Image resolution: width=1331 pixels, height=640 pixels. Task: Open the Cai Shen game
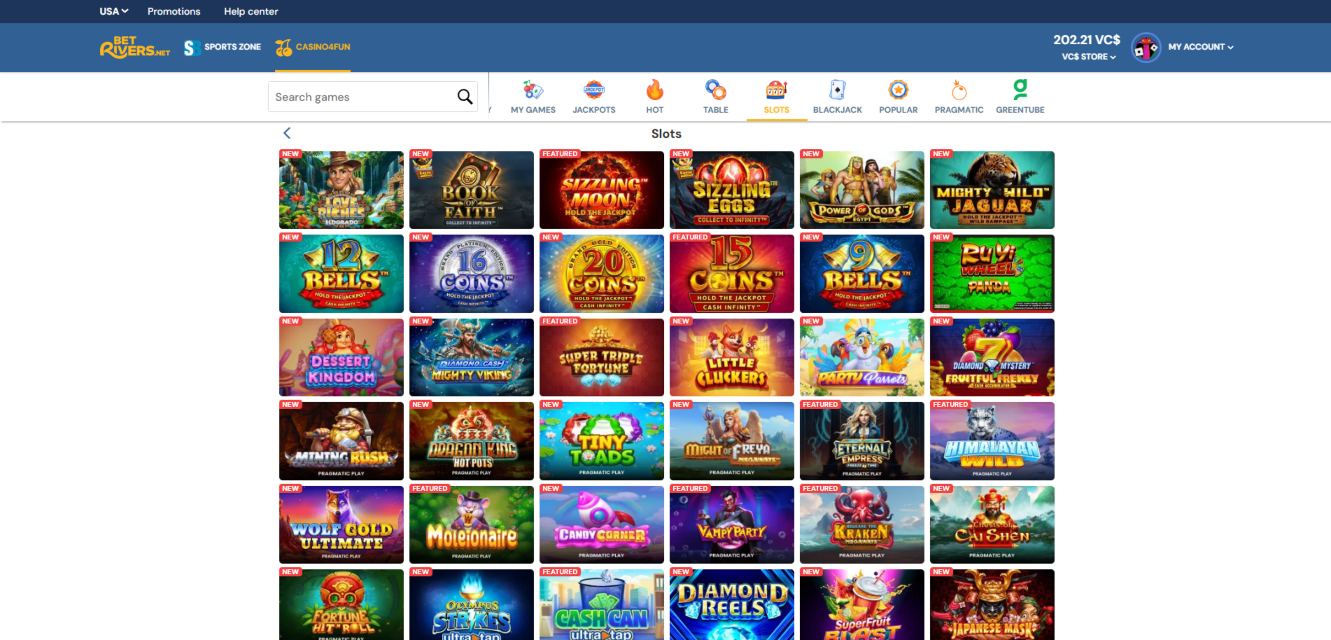[992, 525]
